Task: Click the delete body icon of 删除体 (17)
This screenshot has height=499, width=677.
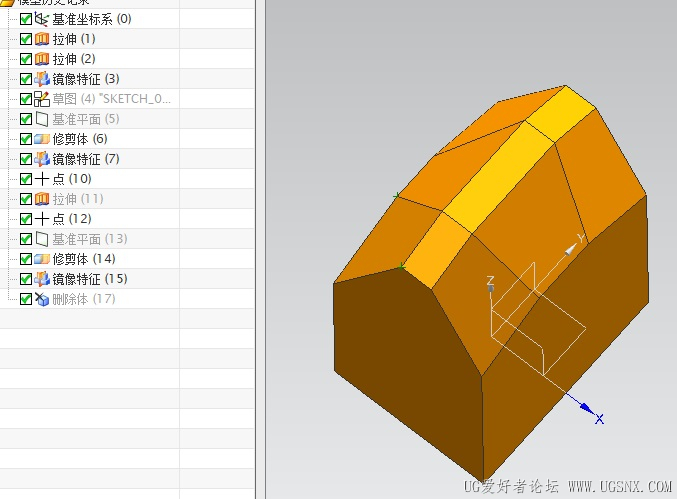Action: [x=42, y=299]
